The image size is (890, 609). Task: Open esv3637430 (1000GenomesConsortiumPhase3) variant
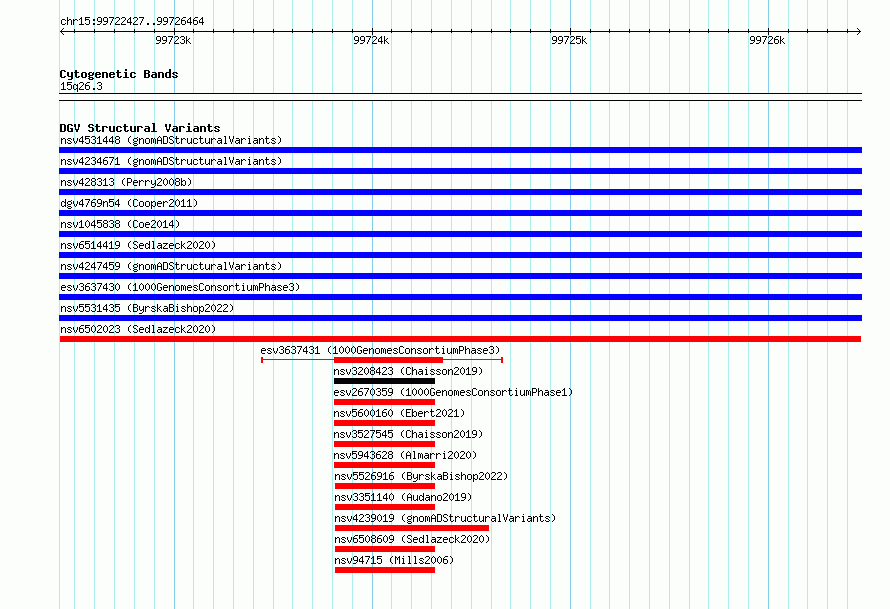tap(180, 287)
